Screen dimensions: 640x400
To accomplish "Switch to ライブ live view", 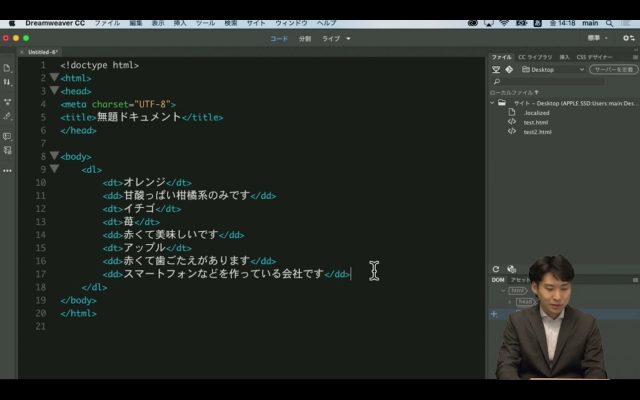I will pyautogui.click(x=331, y=38).
